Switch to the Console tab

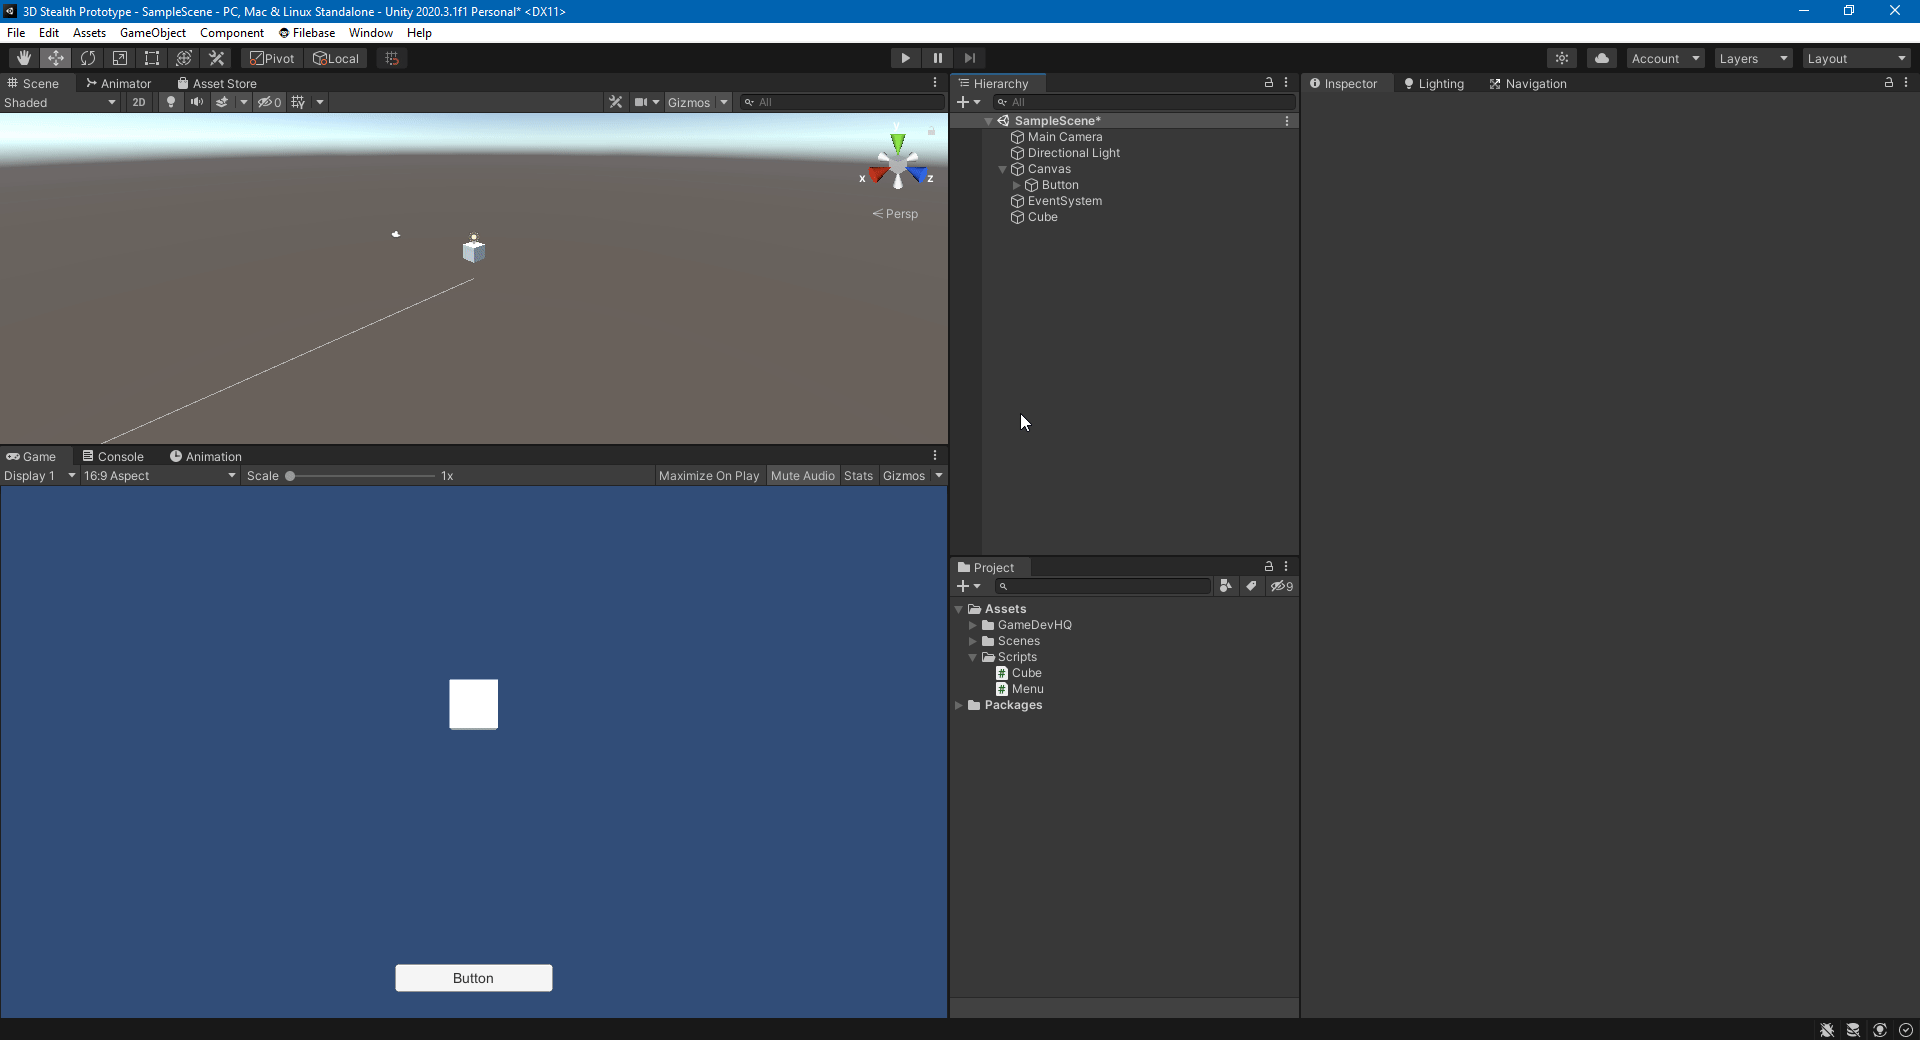click(x=113, y=456)
